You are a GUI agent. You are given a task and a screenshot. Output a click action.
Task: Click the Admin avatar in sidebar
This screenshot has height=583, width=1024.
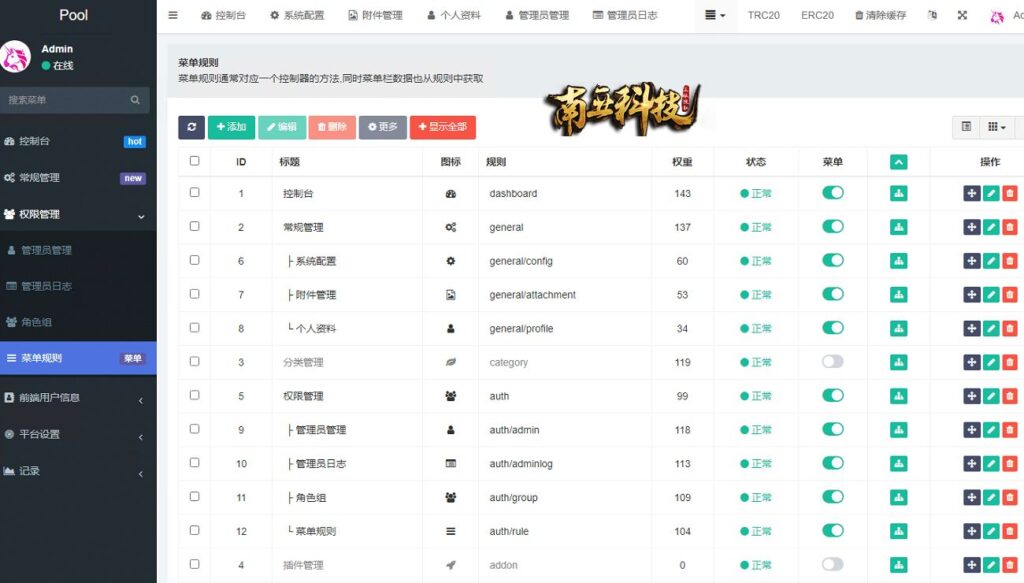point(15,57)
